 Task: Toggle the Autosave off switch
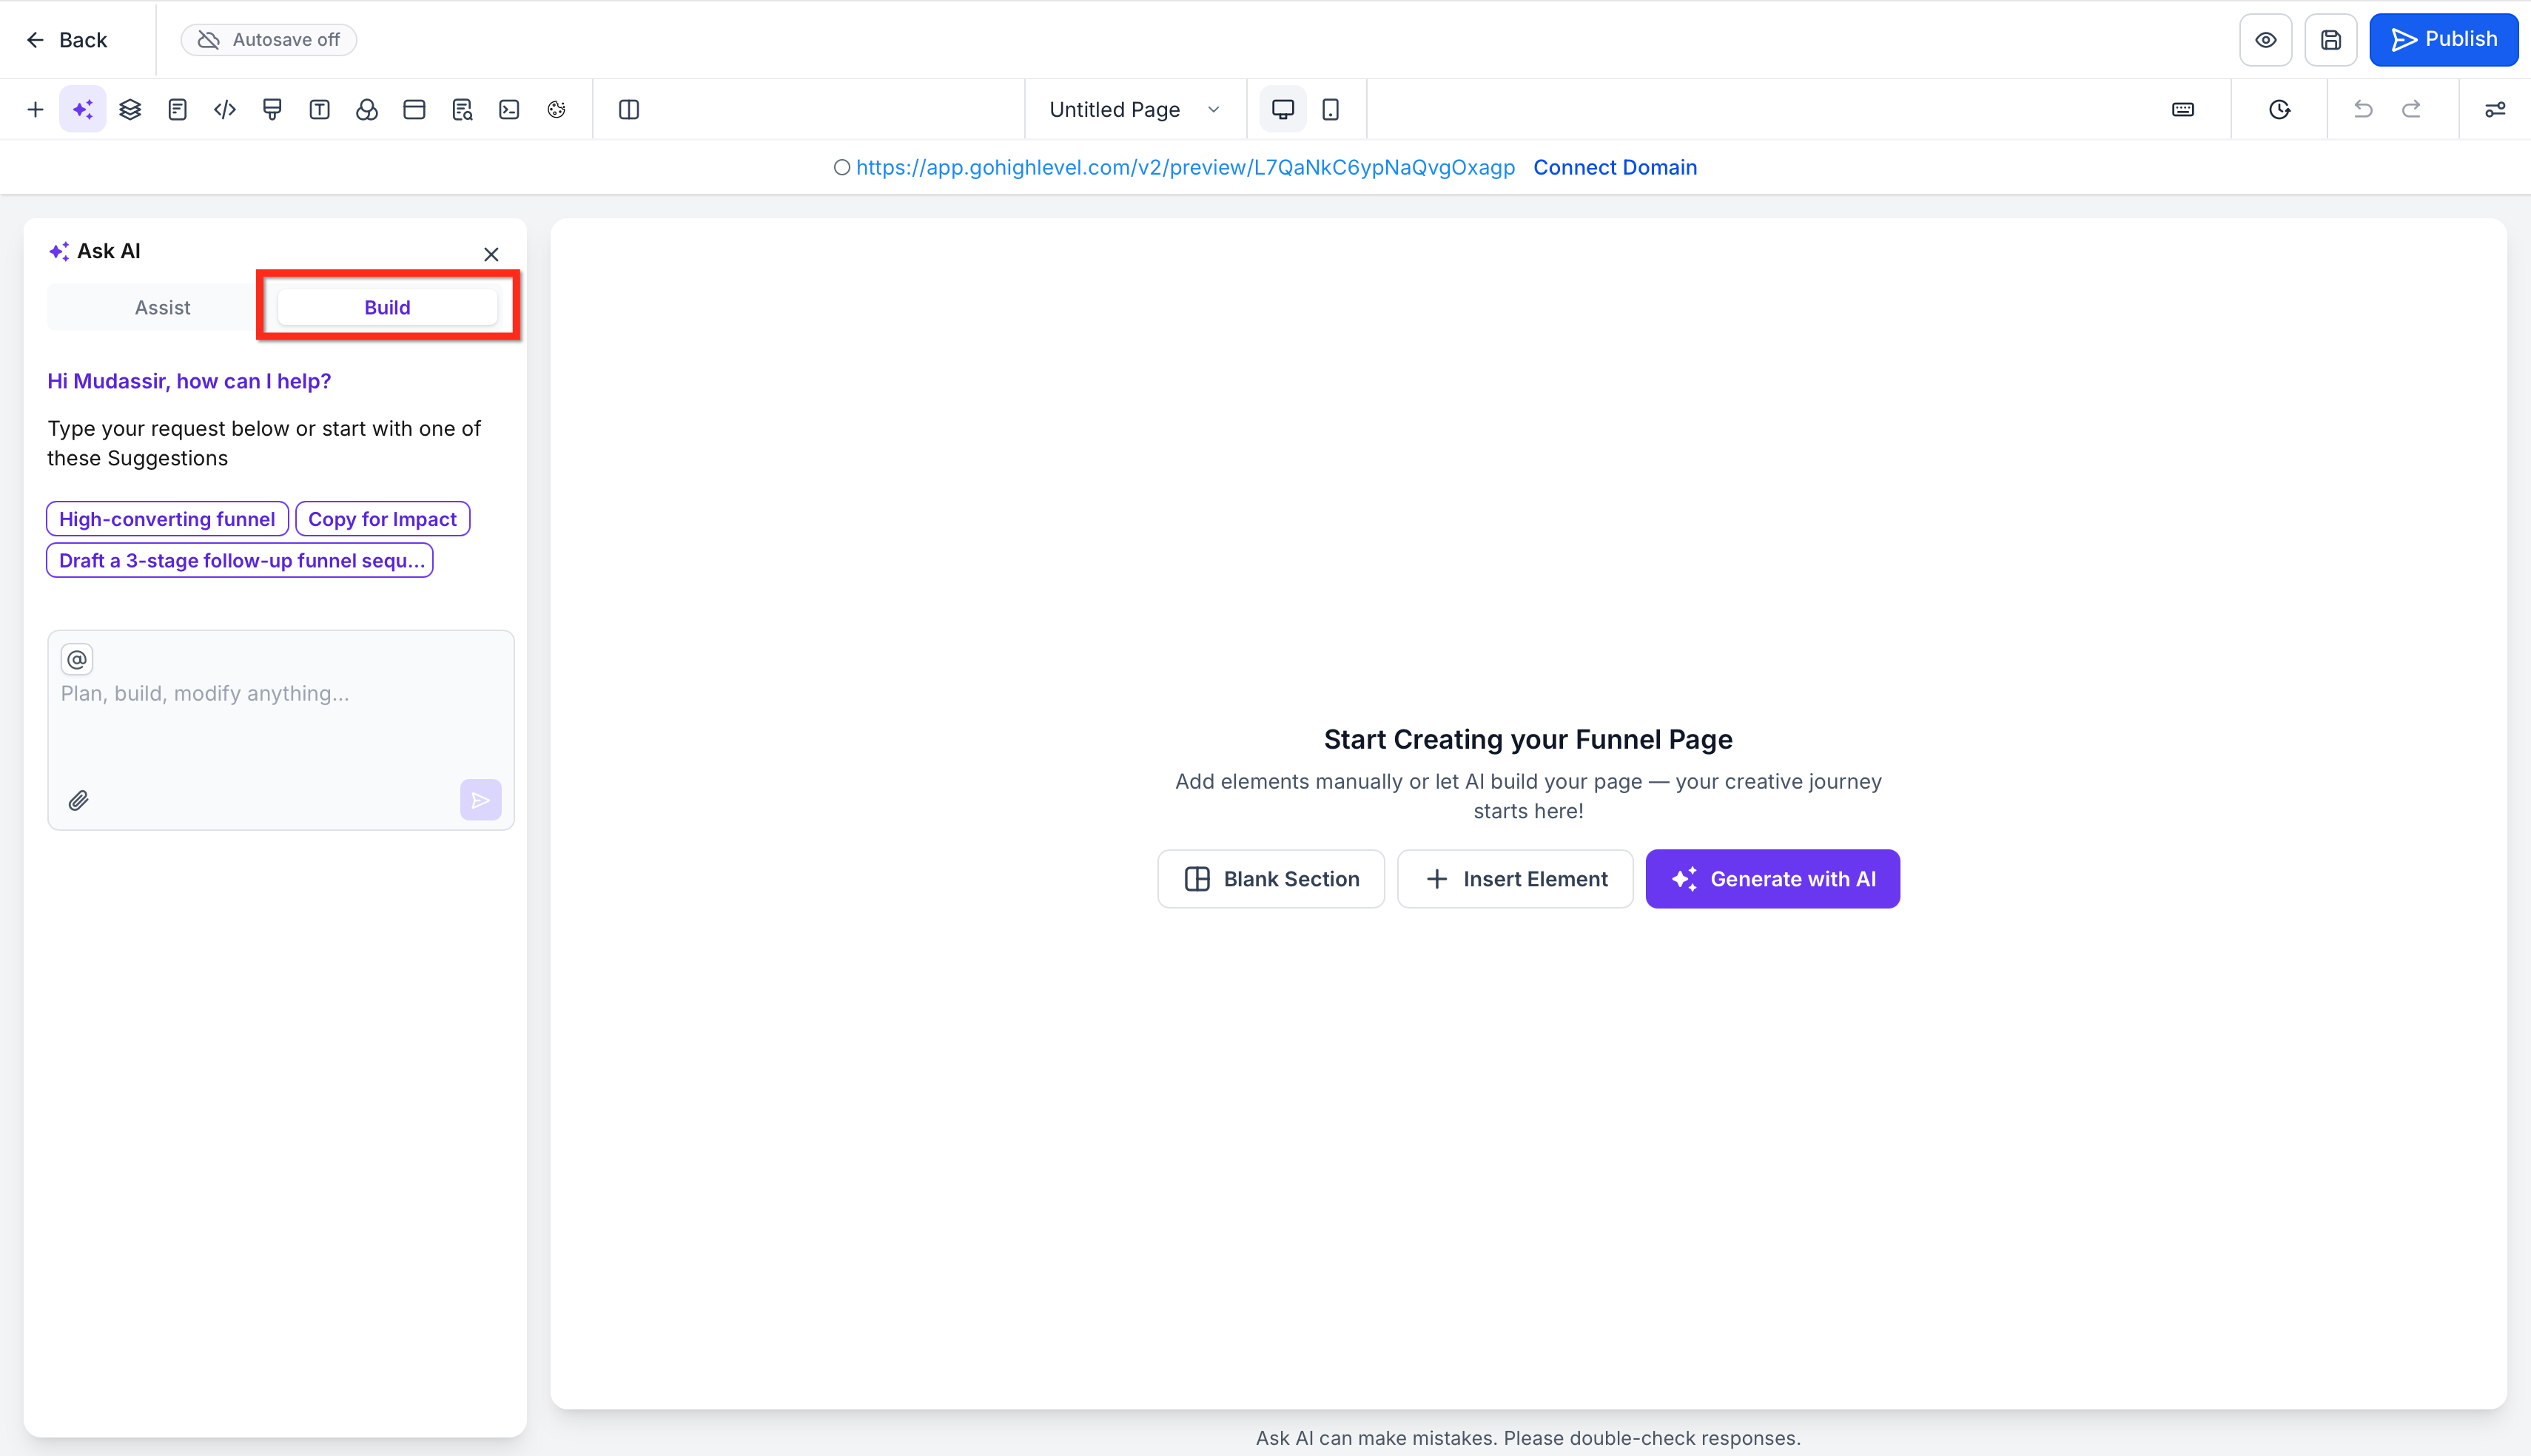269,40
